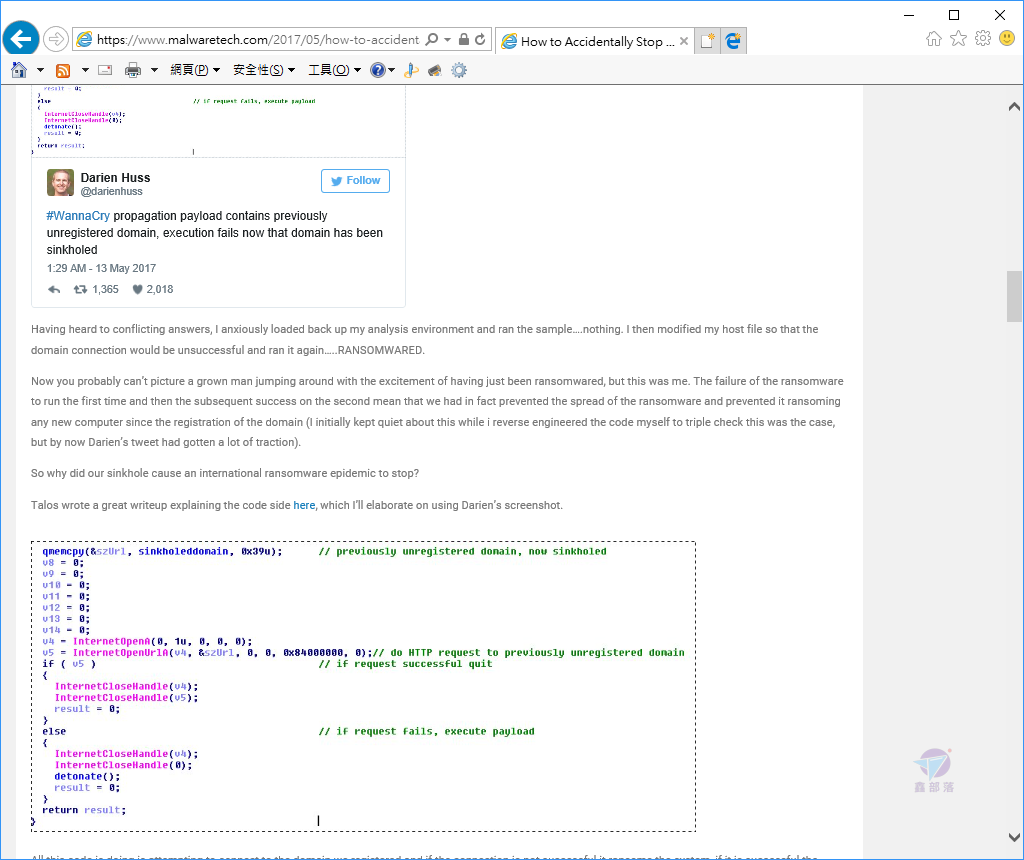The width and height of the screenshot is (1024, 860).
Task: Click the retweet icon showing 1,365
Action: click(80, 289)
